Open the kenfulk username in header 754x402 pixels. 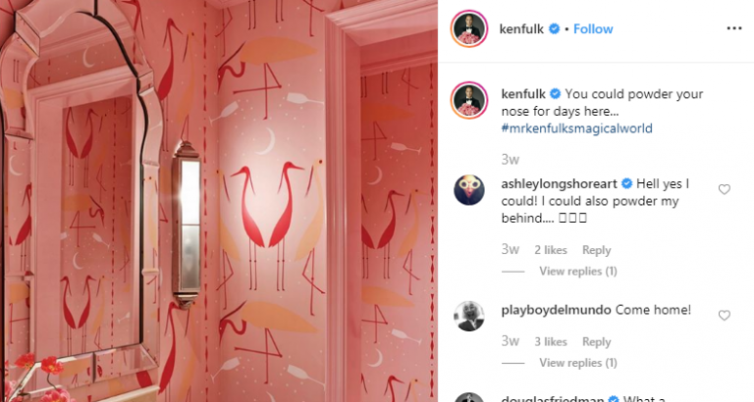click(522, 29)
